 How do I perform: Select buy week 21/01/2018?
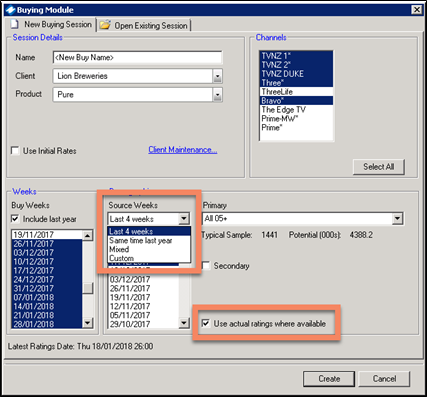pos(47,316)
